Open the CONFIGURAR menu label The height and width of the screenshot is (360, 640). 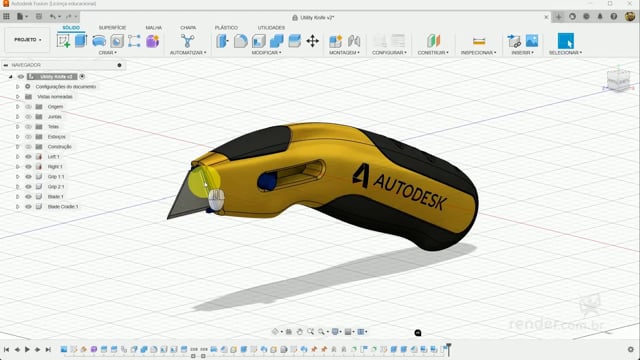(x=389, y=53)
